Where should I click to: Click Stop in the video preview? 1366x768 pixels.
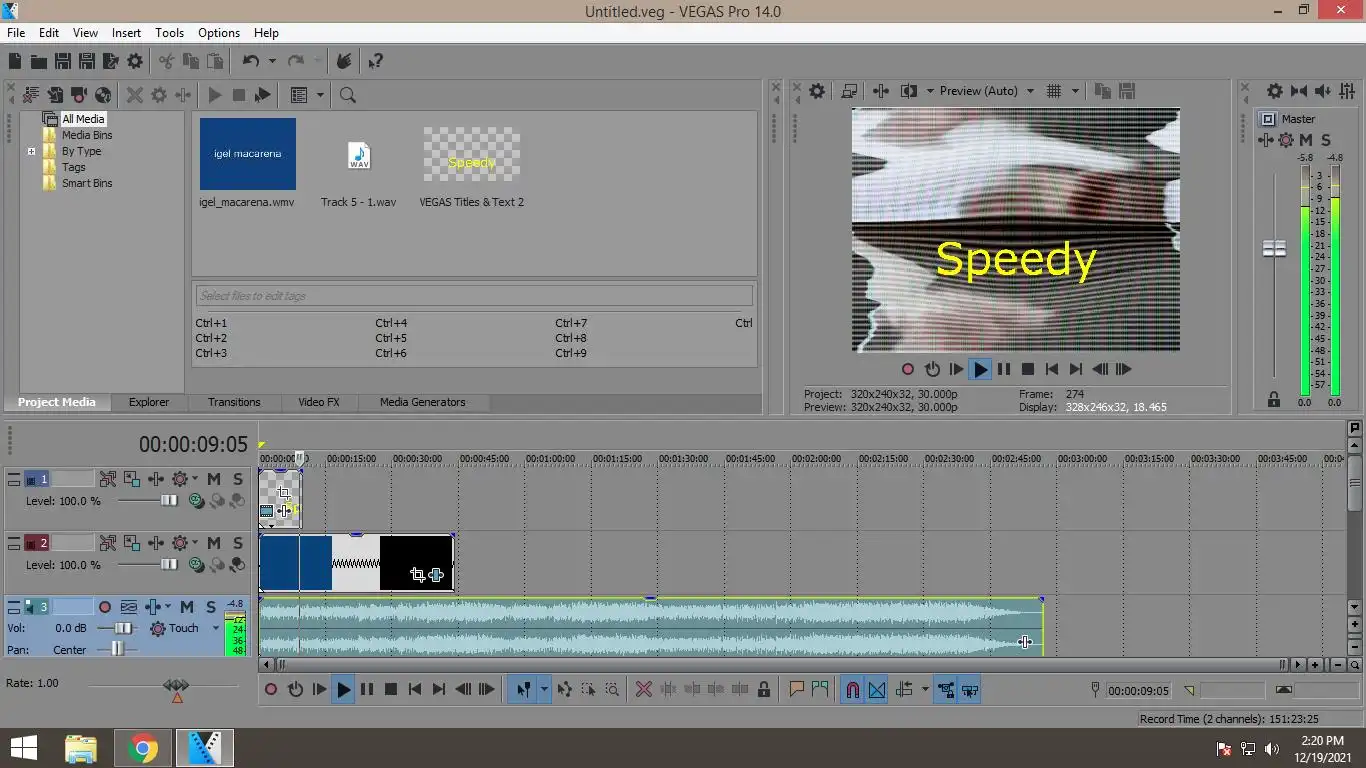pyautogui.click(x=1027, y=369)
